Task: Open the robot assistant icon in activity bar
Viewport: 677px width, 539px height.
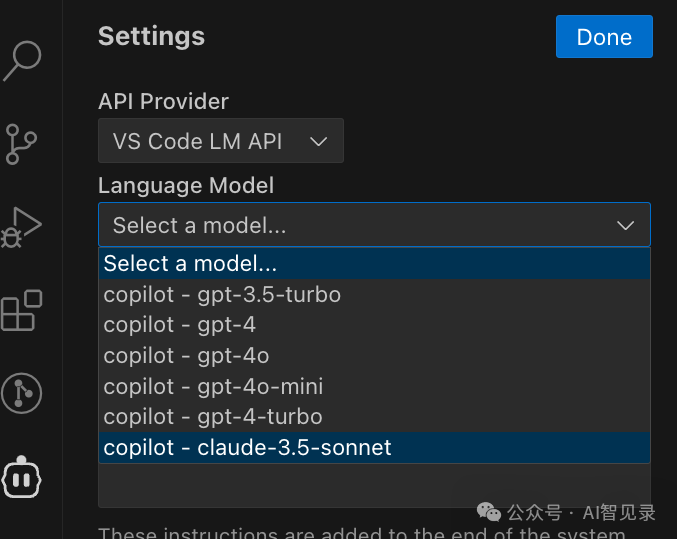Action: click(22, 477)
